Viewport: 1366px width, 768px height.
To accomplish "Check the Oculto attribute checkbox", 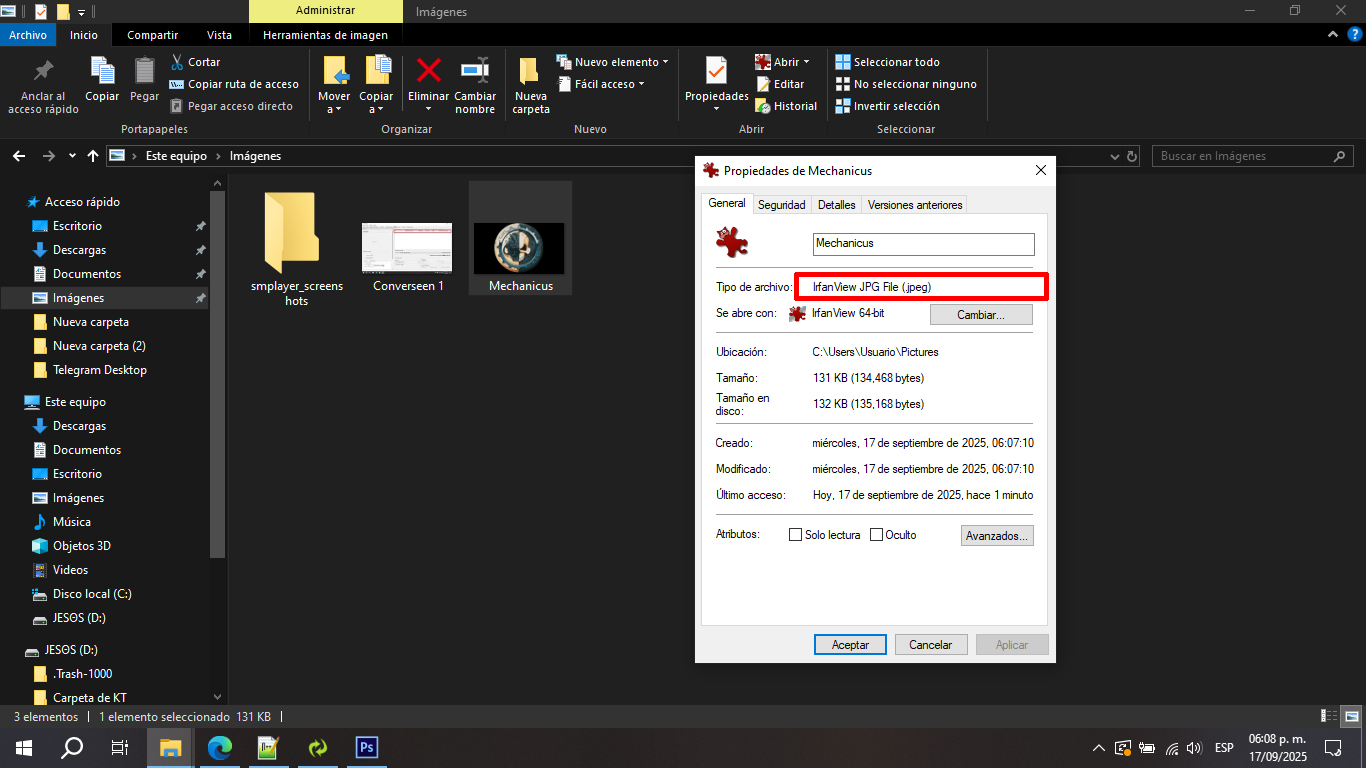I will [876, 535].
